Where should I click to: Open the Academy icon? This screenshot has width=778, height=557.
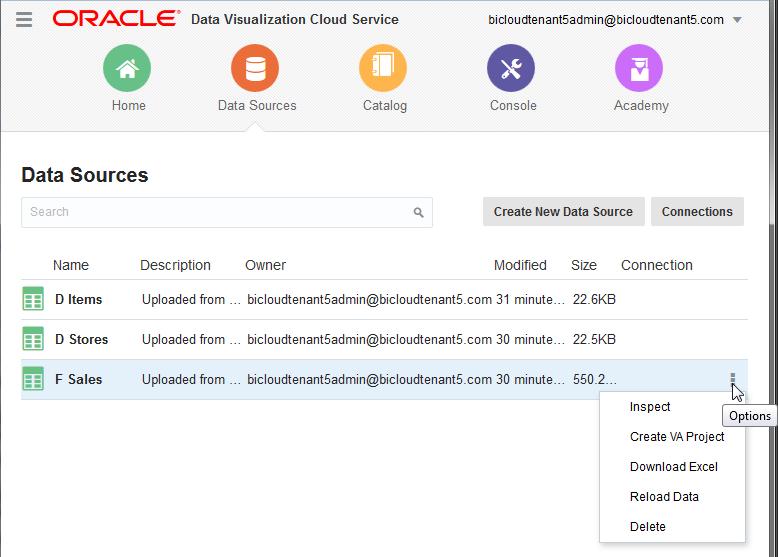click(639, 68)
